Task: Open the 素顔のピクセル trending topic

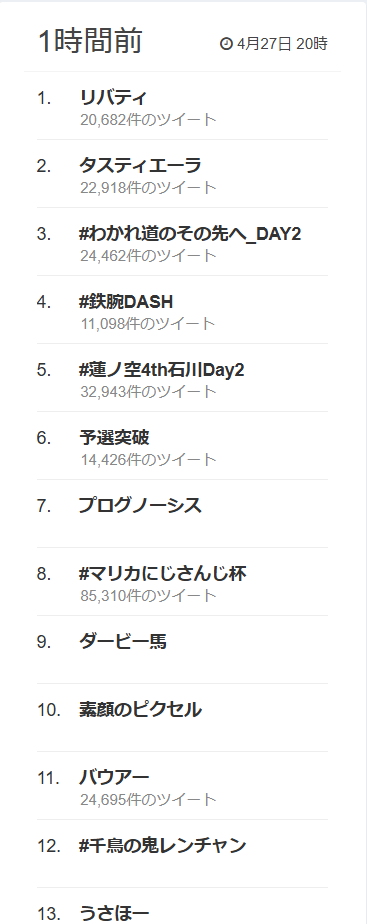Action: (x=140, y=710)
